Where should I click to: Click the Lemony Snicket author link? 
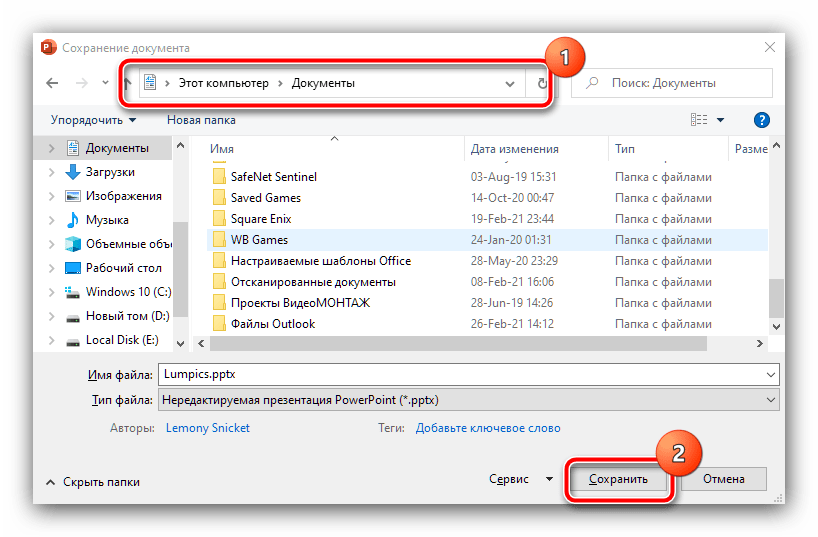tap(207, 428)
